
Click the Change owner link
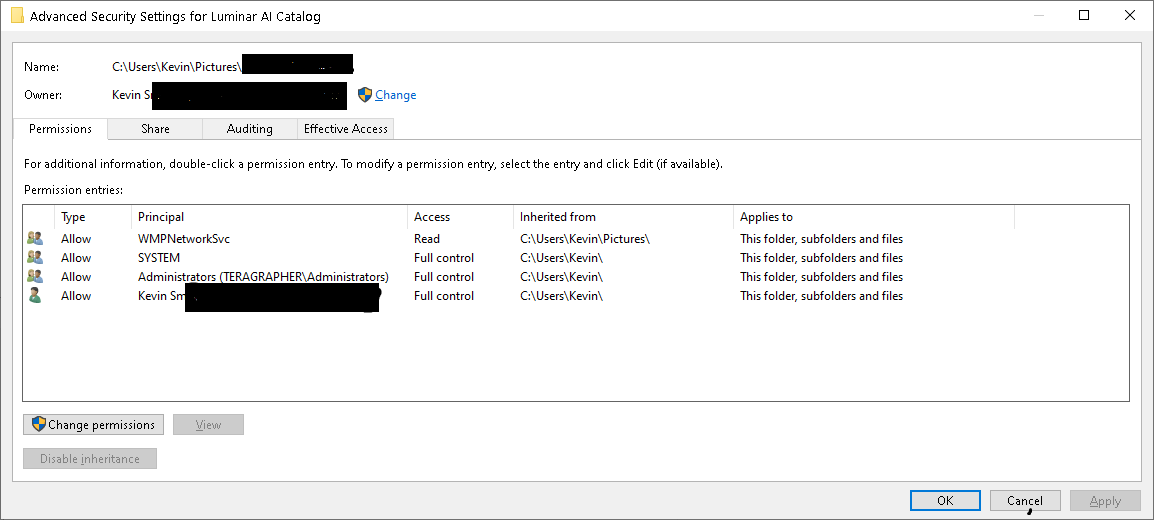[x=395, y=95]
